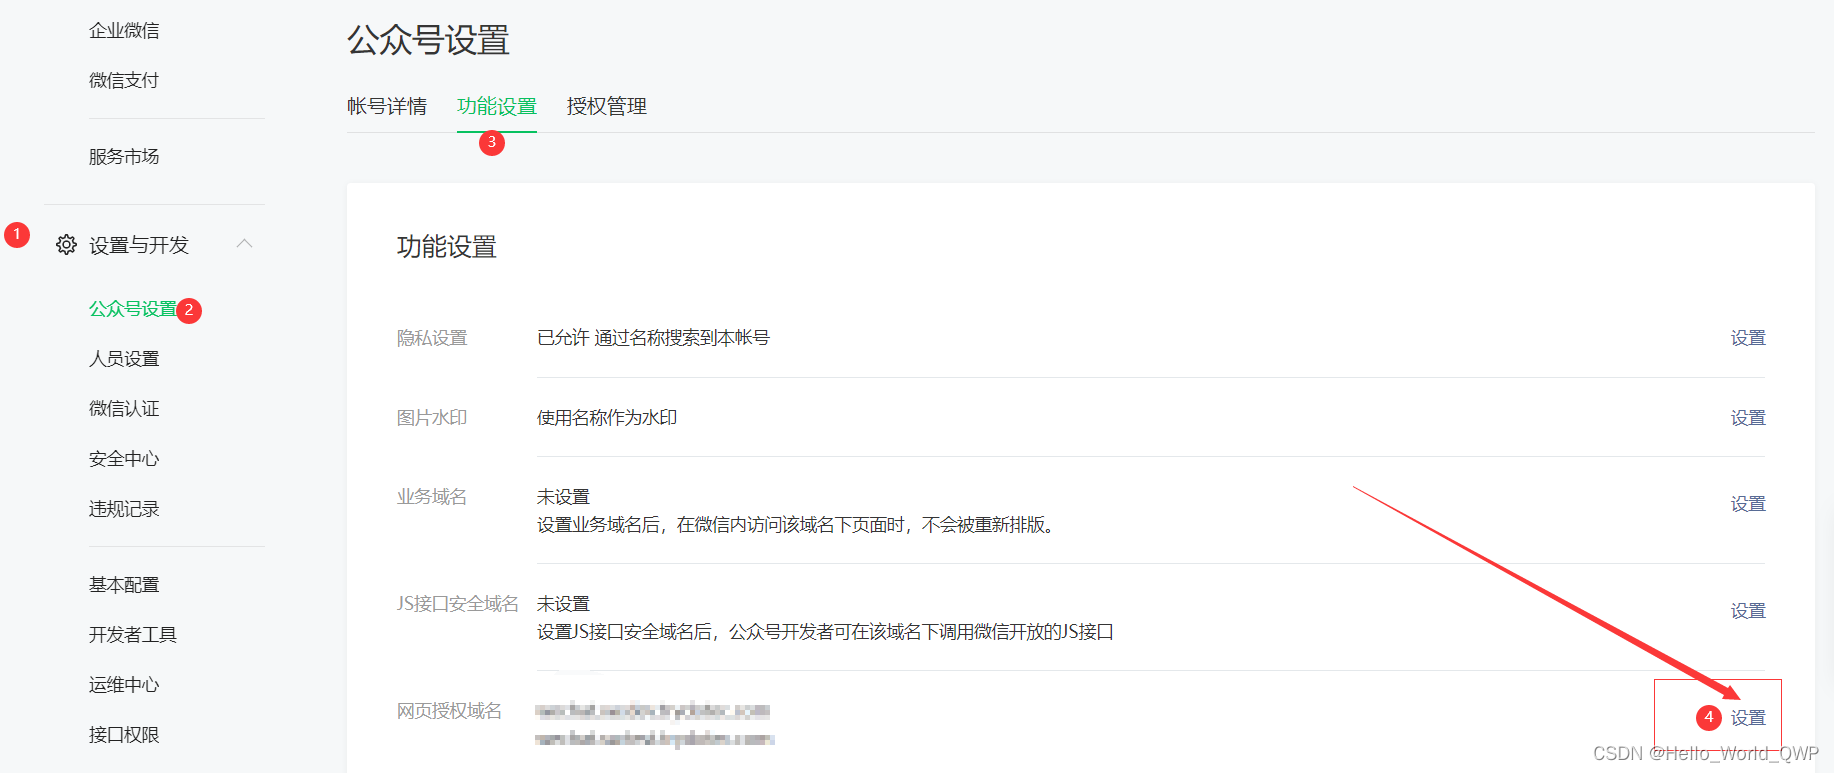
Task: Click the 图片水印 row label
Action: (x=432, y=418)
